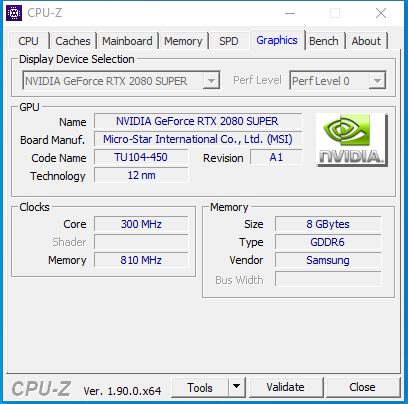Screen dimensions: 408x404
Task: Click the Tools button
Action: [200, 387]
